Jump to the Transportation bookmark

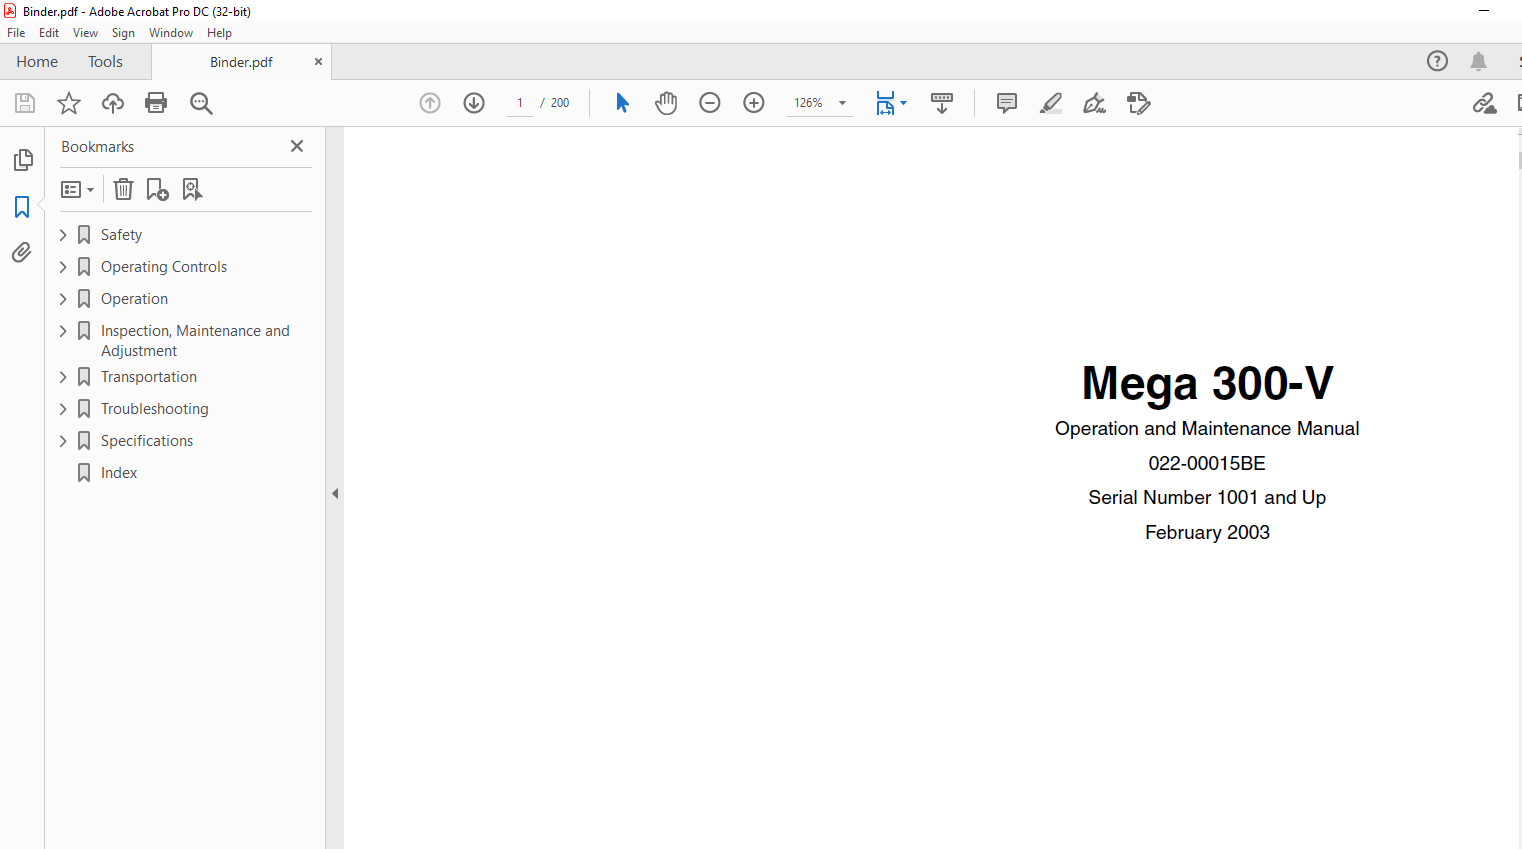[149, 377]
